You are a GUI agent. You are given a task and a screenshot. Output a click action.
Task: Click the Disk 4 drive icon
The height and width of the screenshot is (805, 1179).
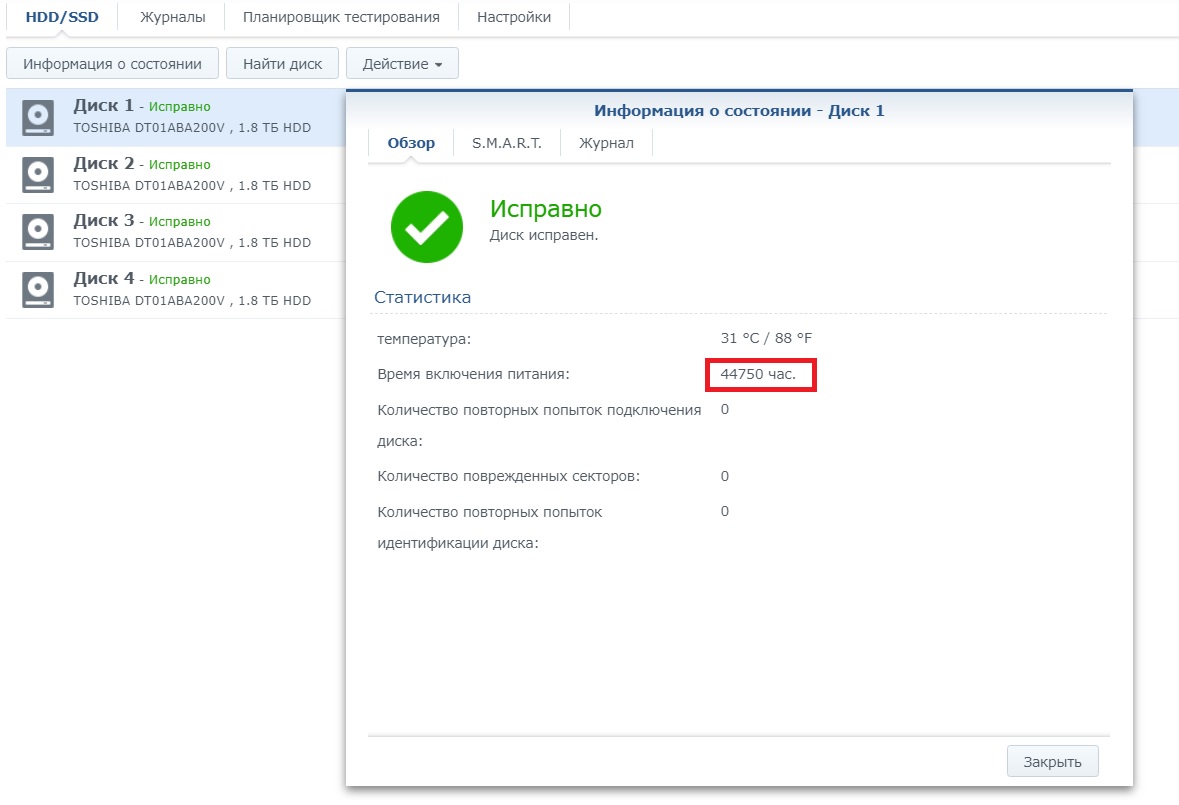(x=38, y=290)
